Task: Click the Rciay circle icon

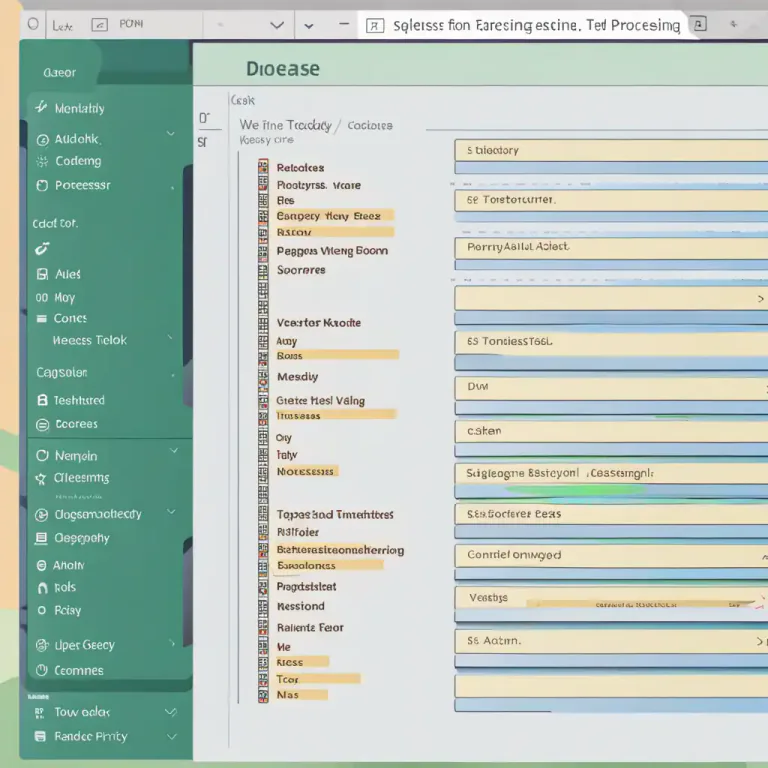Action: coord(42,610)
